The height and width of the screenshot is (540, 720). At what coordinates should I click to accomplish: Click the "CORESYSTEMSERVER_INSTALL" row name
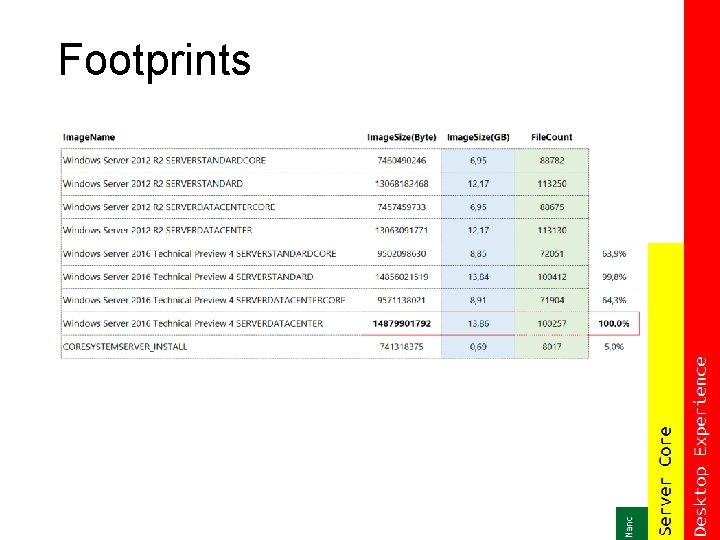[125, 347]
